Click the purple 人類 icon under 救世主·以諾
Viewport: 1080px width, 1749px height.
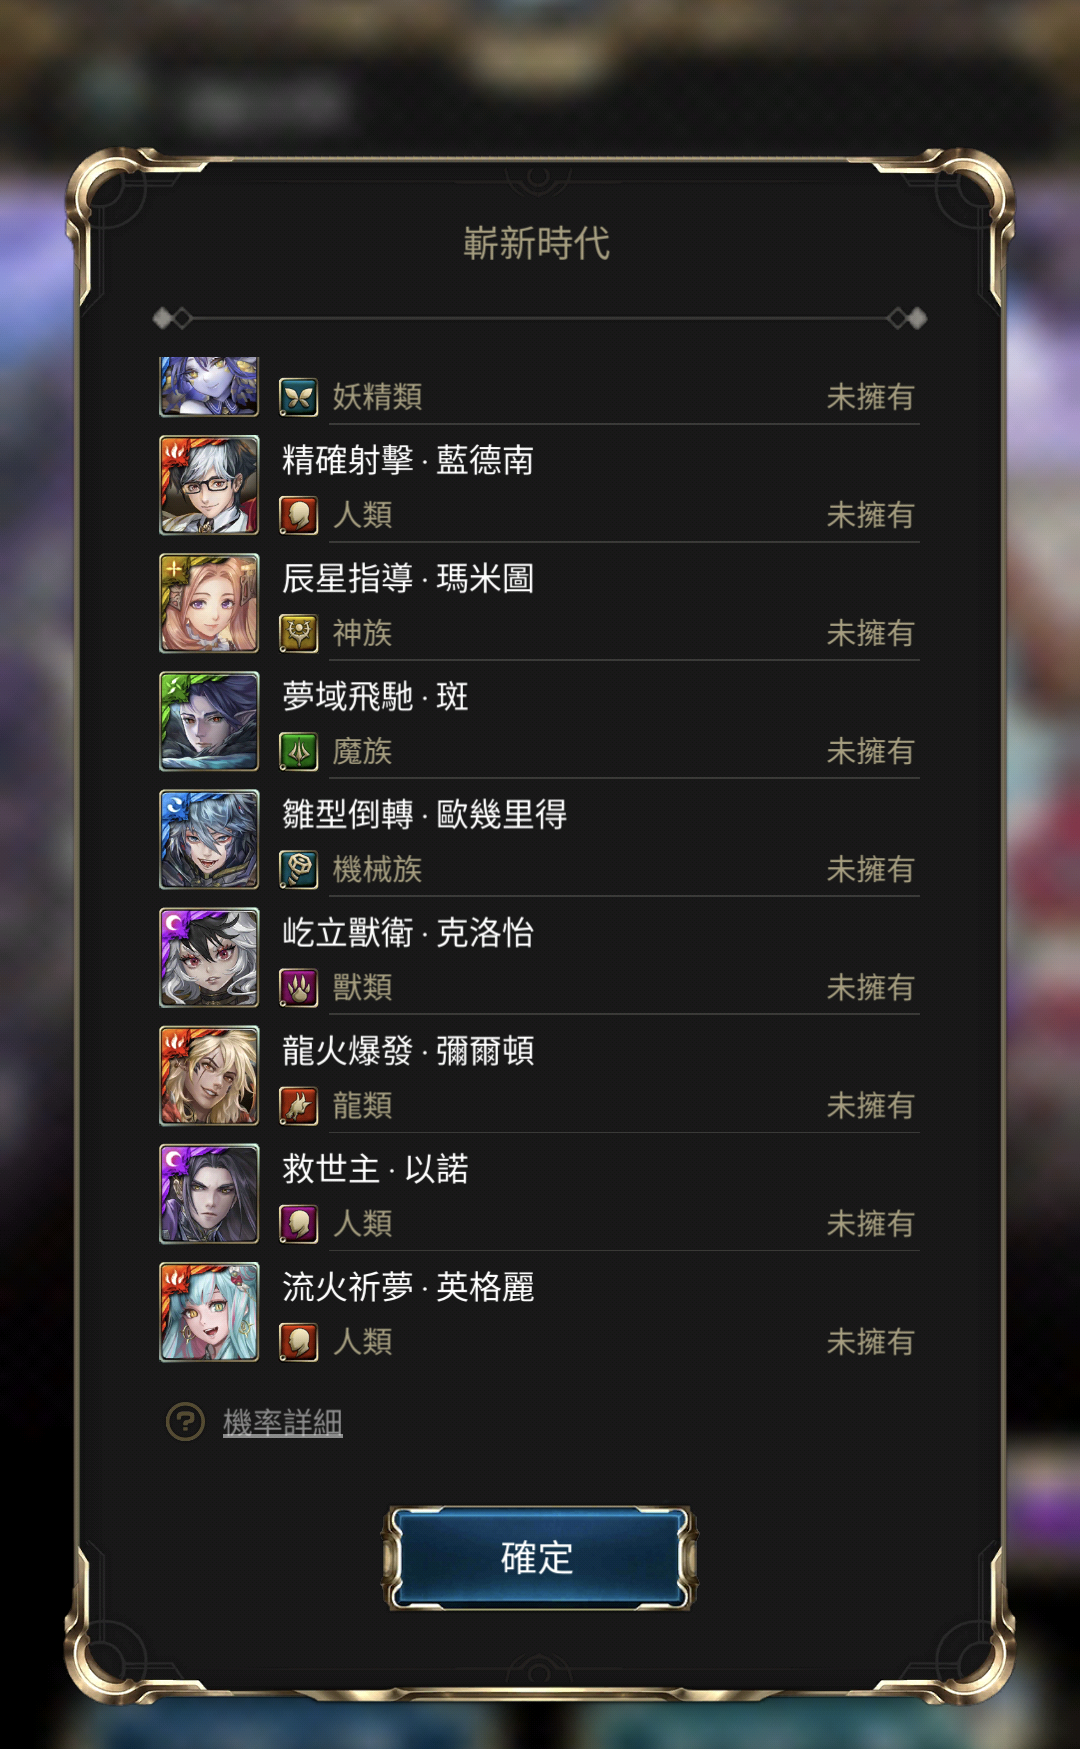tap(298, 1223)
